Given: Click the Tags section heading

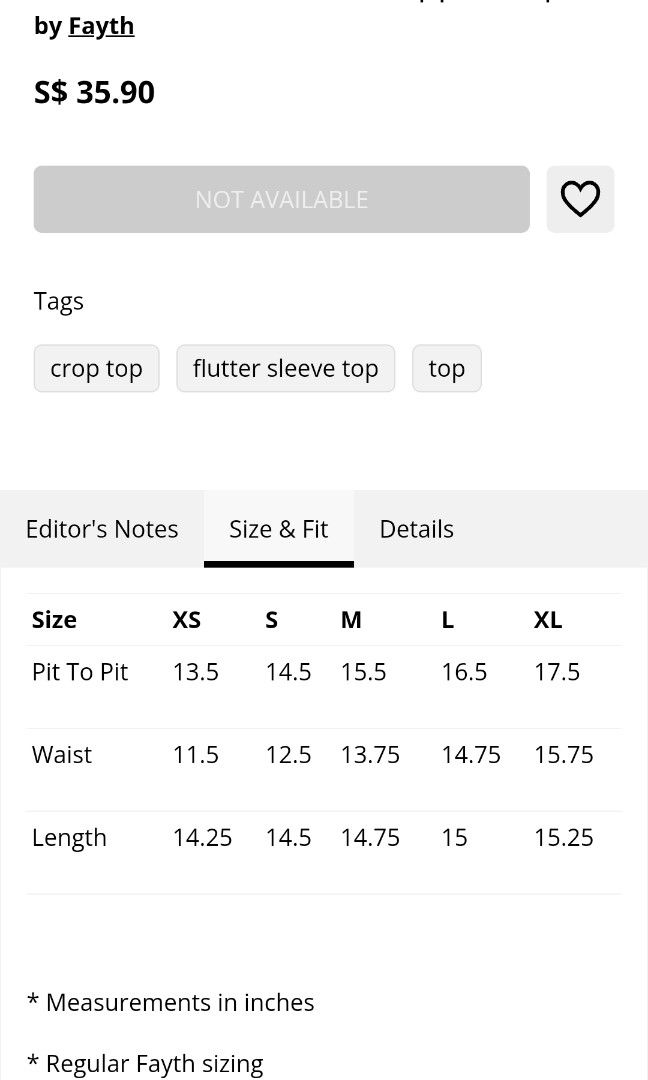Looking at the screenshot, I should tap(59, 301).
